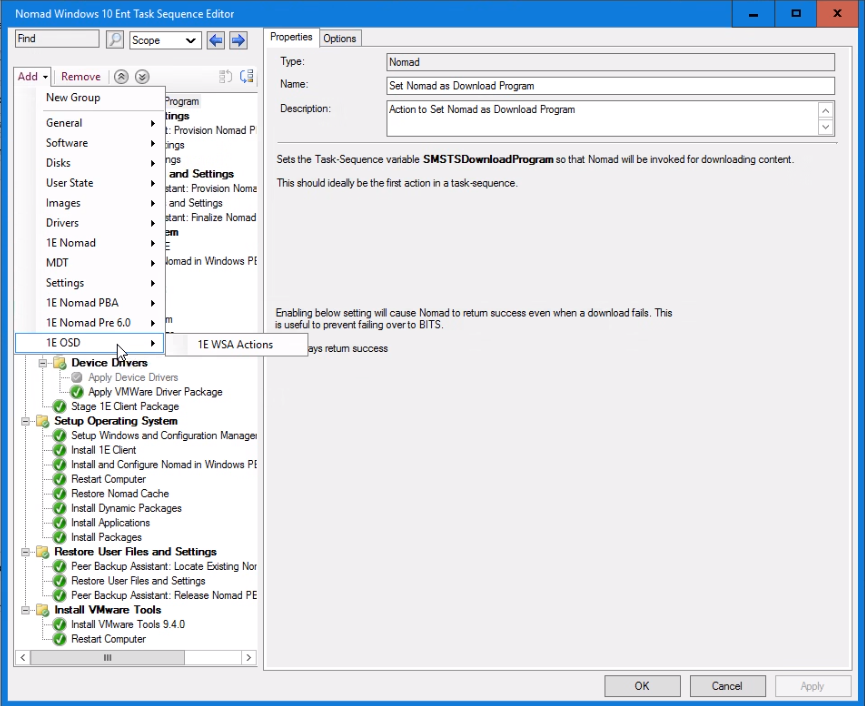
Task: Click the Remove button
Action: pyautogui.click(x=81, y=77)
